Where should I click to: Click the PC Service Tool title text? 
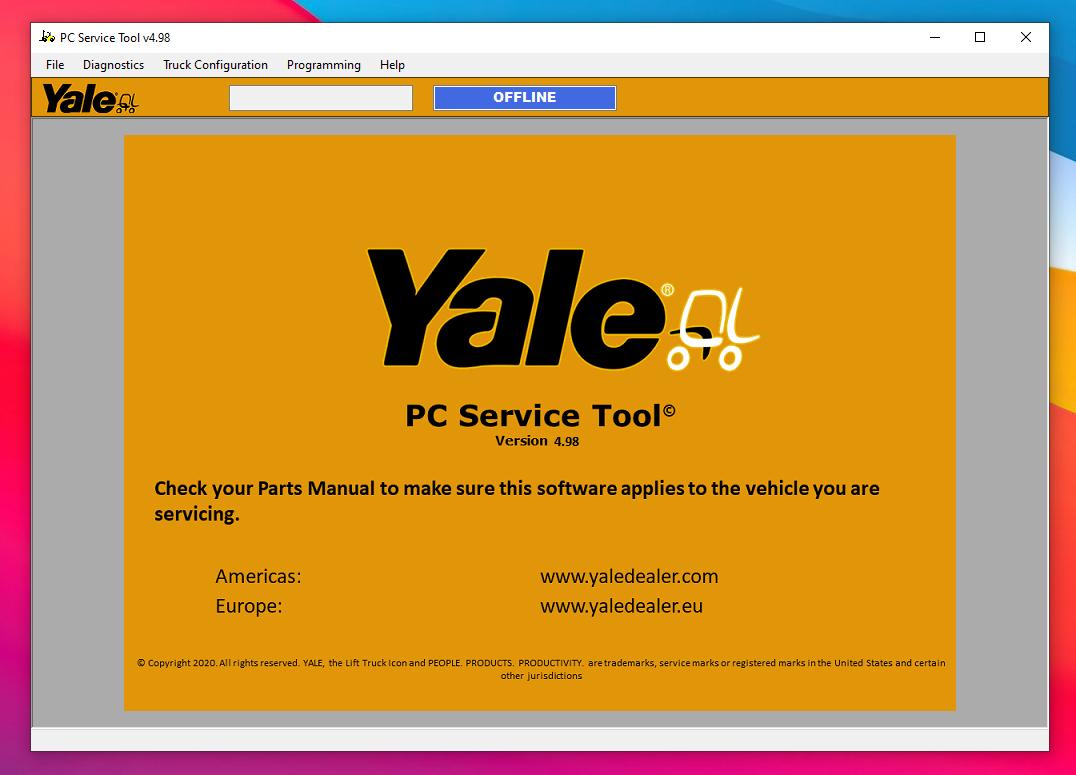(540, 412)
